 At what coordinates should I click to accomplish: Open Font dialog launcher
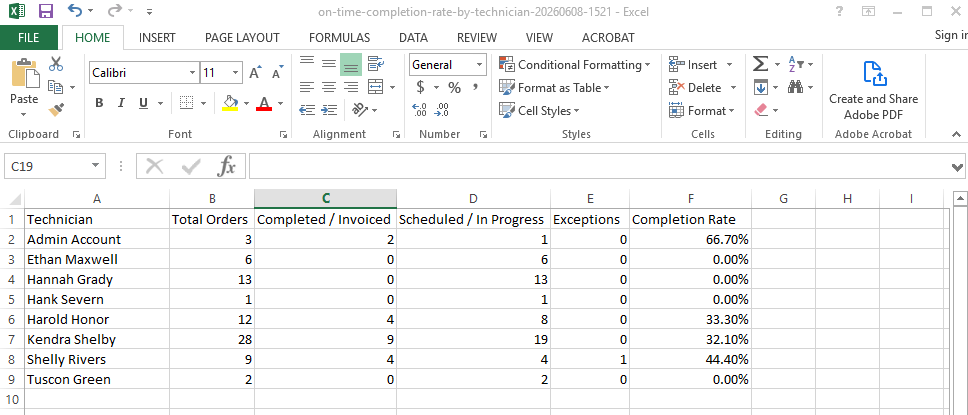point(283,134)
